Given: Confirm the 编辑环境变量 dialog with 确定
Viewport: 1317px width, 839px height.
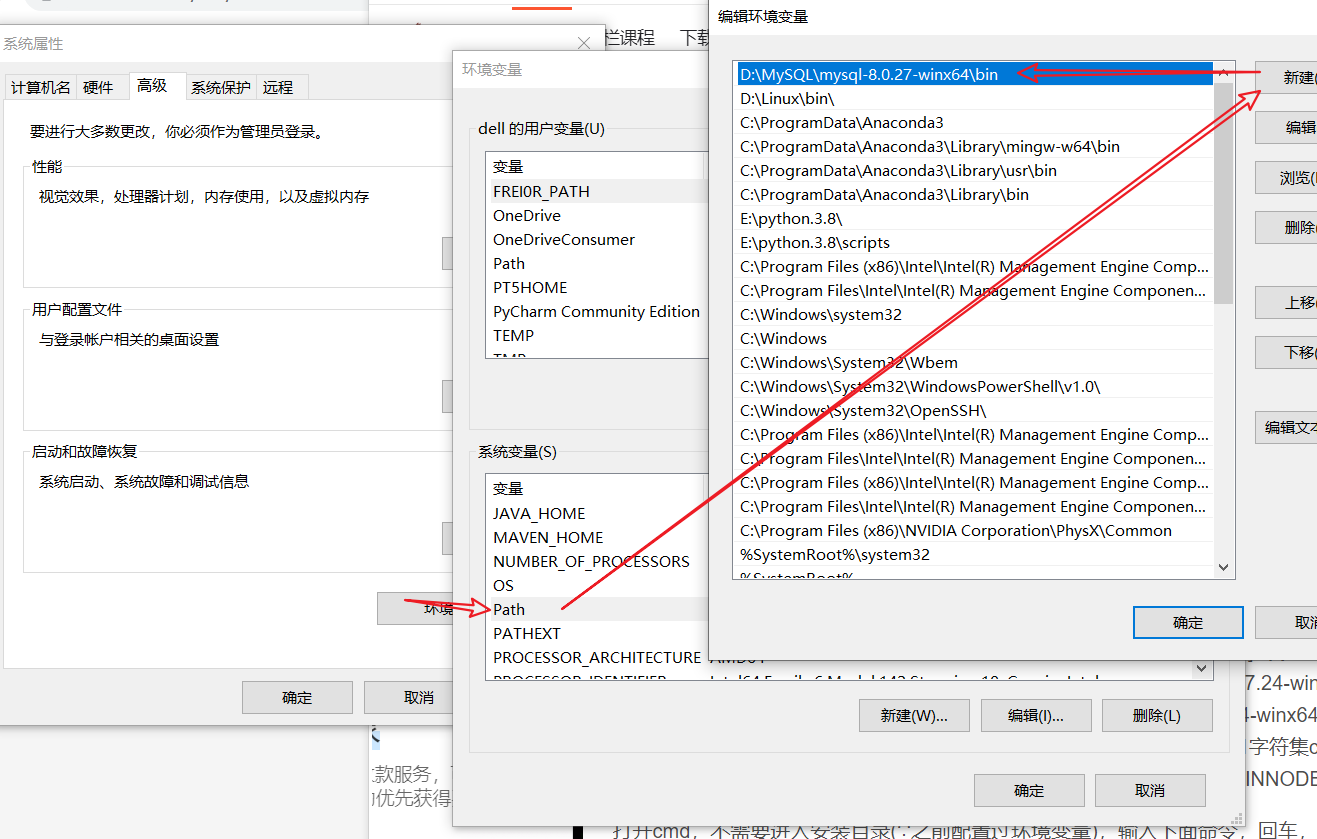Looking at the screenshot, I should [1188, 622].
